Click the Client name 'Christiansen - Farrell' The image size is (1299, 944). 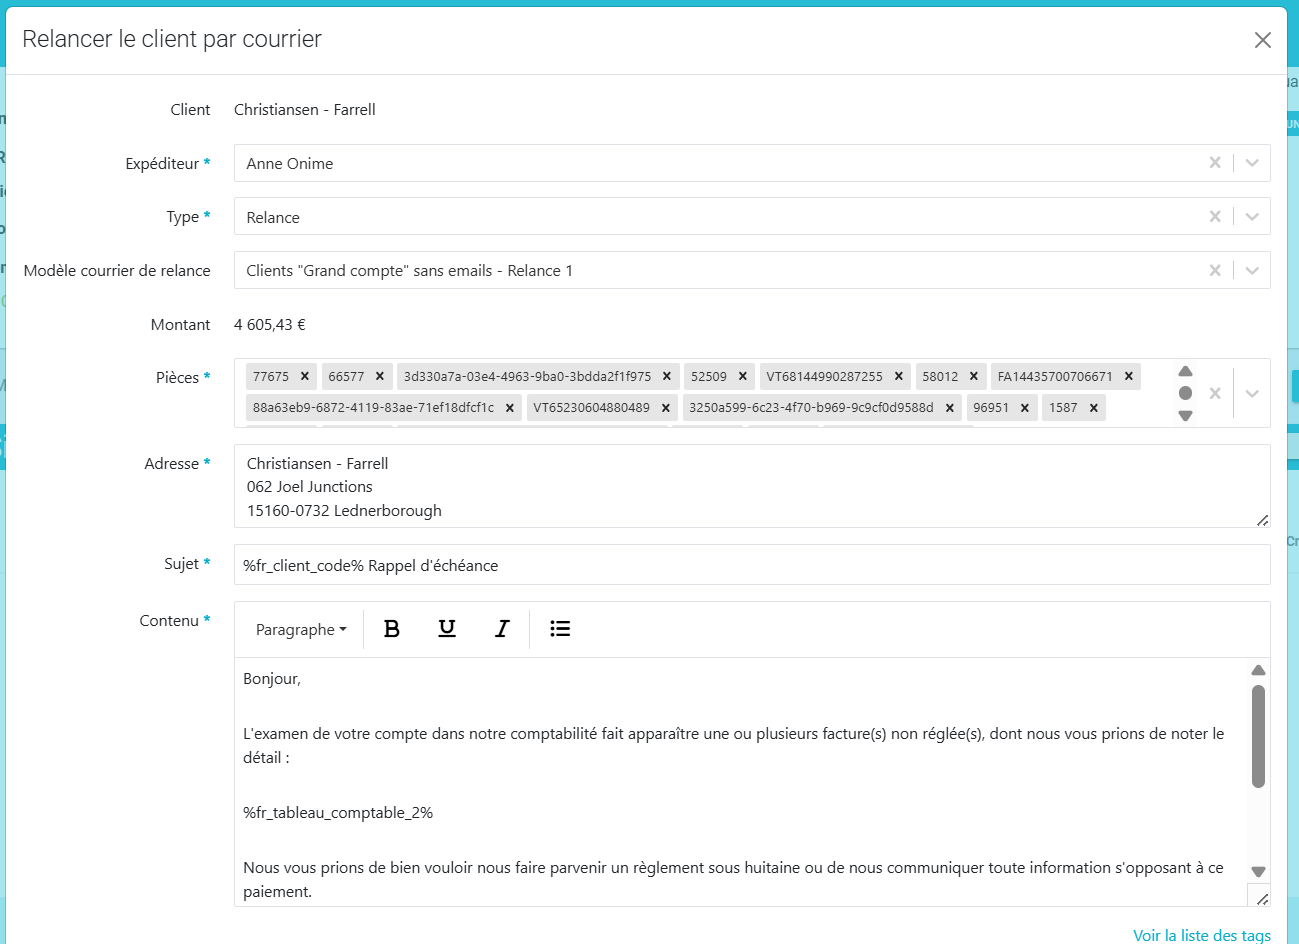pyautogui.click(x=305, y=110)
